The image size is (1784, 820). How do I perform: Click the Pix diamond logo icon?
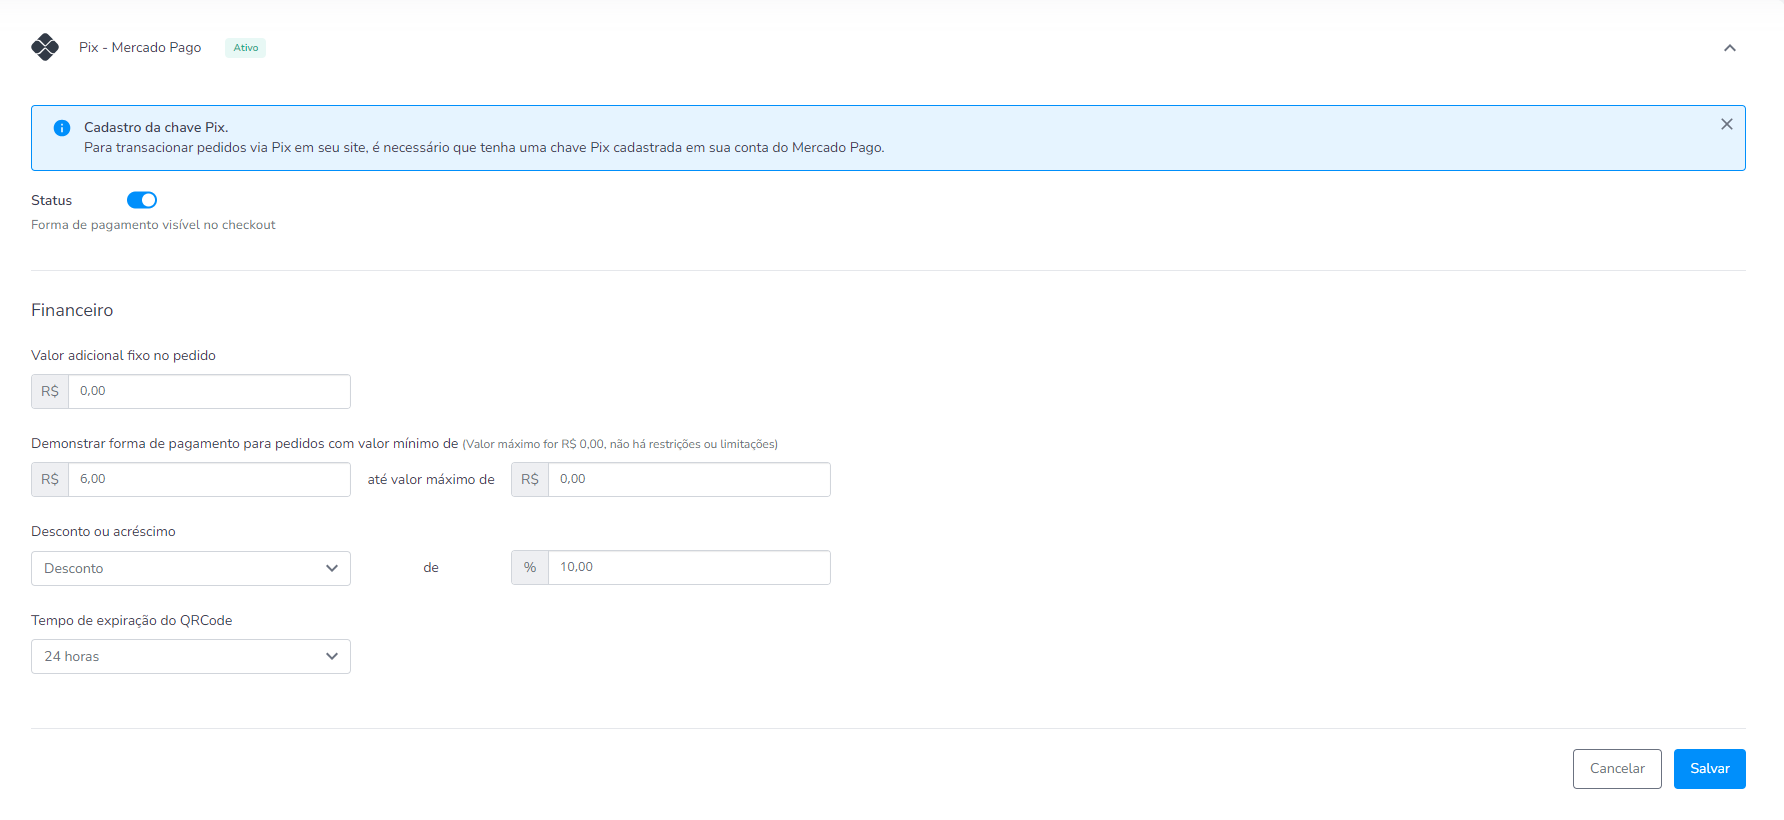coord(45,47)
